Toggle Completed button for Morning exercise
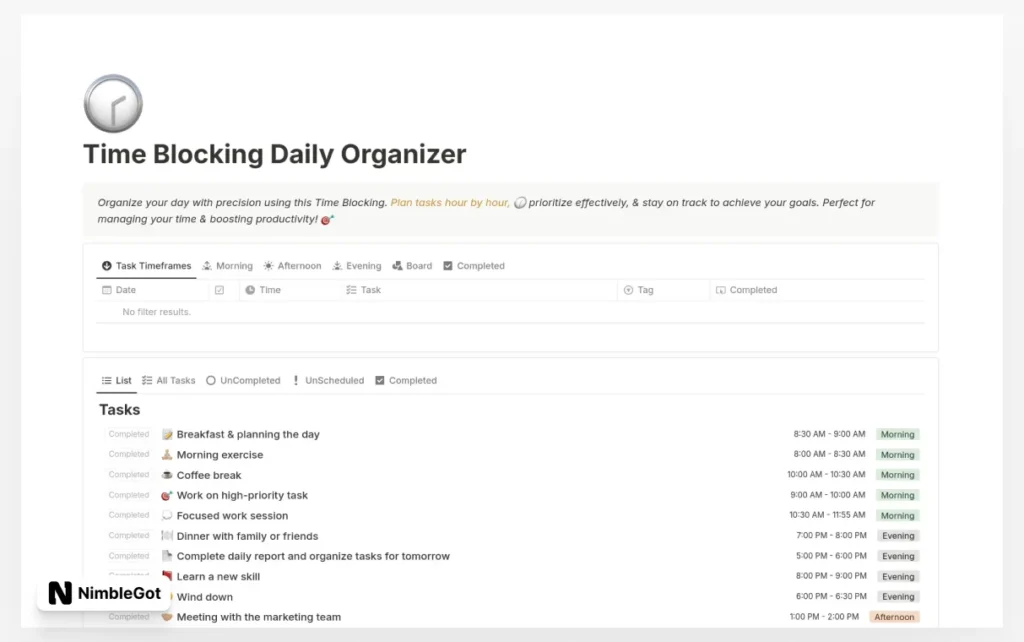This screenshot has height=642, width=1024. click(x=129, y=454)
